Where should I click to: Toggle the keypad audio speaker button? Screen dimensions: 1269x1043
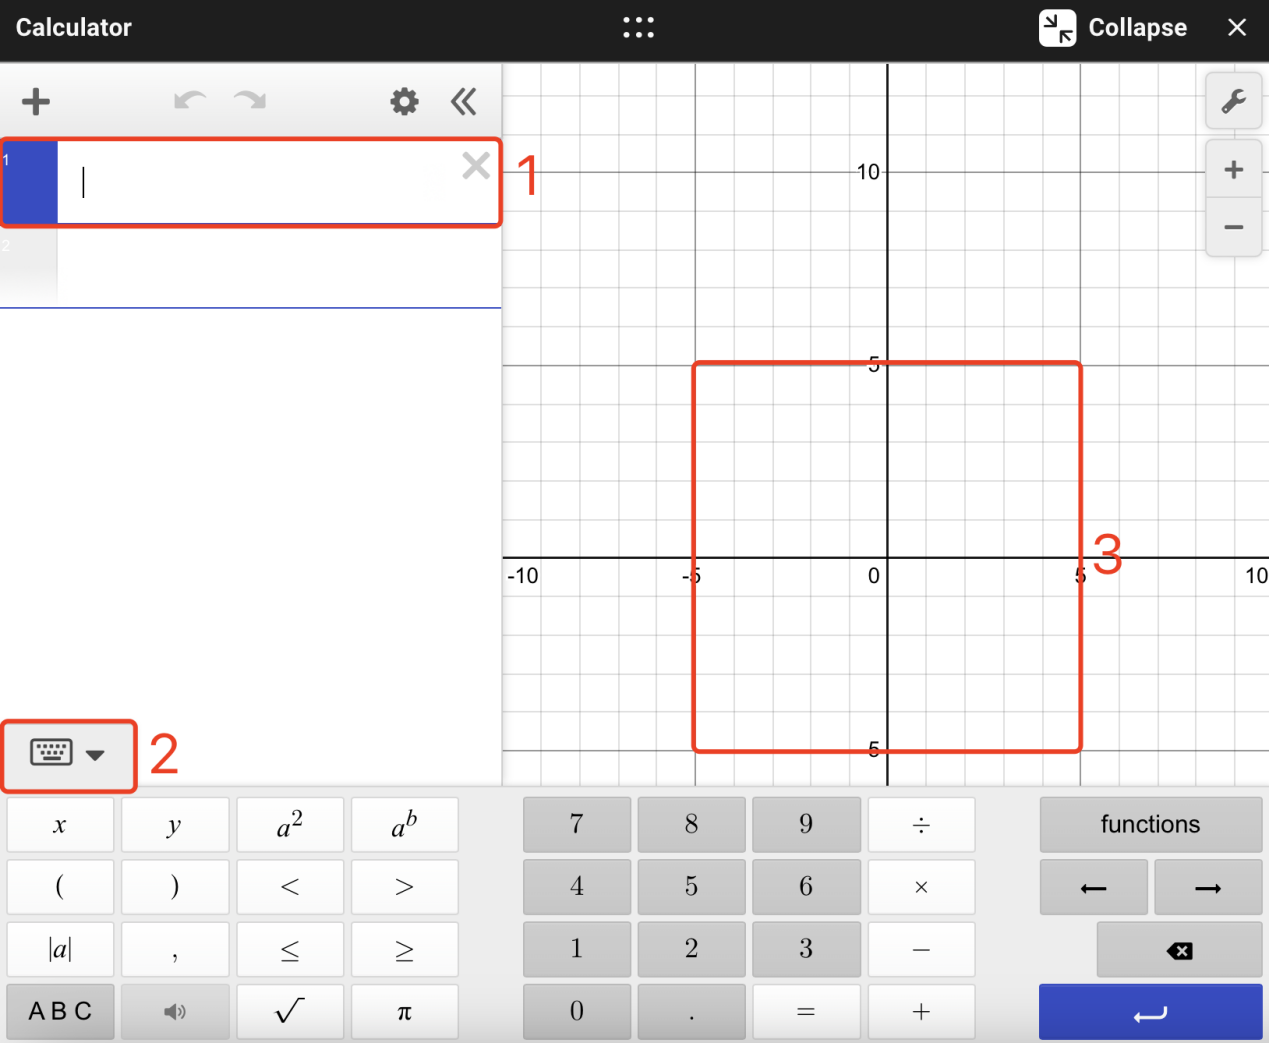click(x=175, y=1012)
